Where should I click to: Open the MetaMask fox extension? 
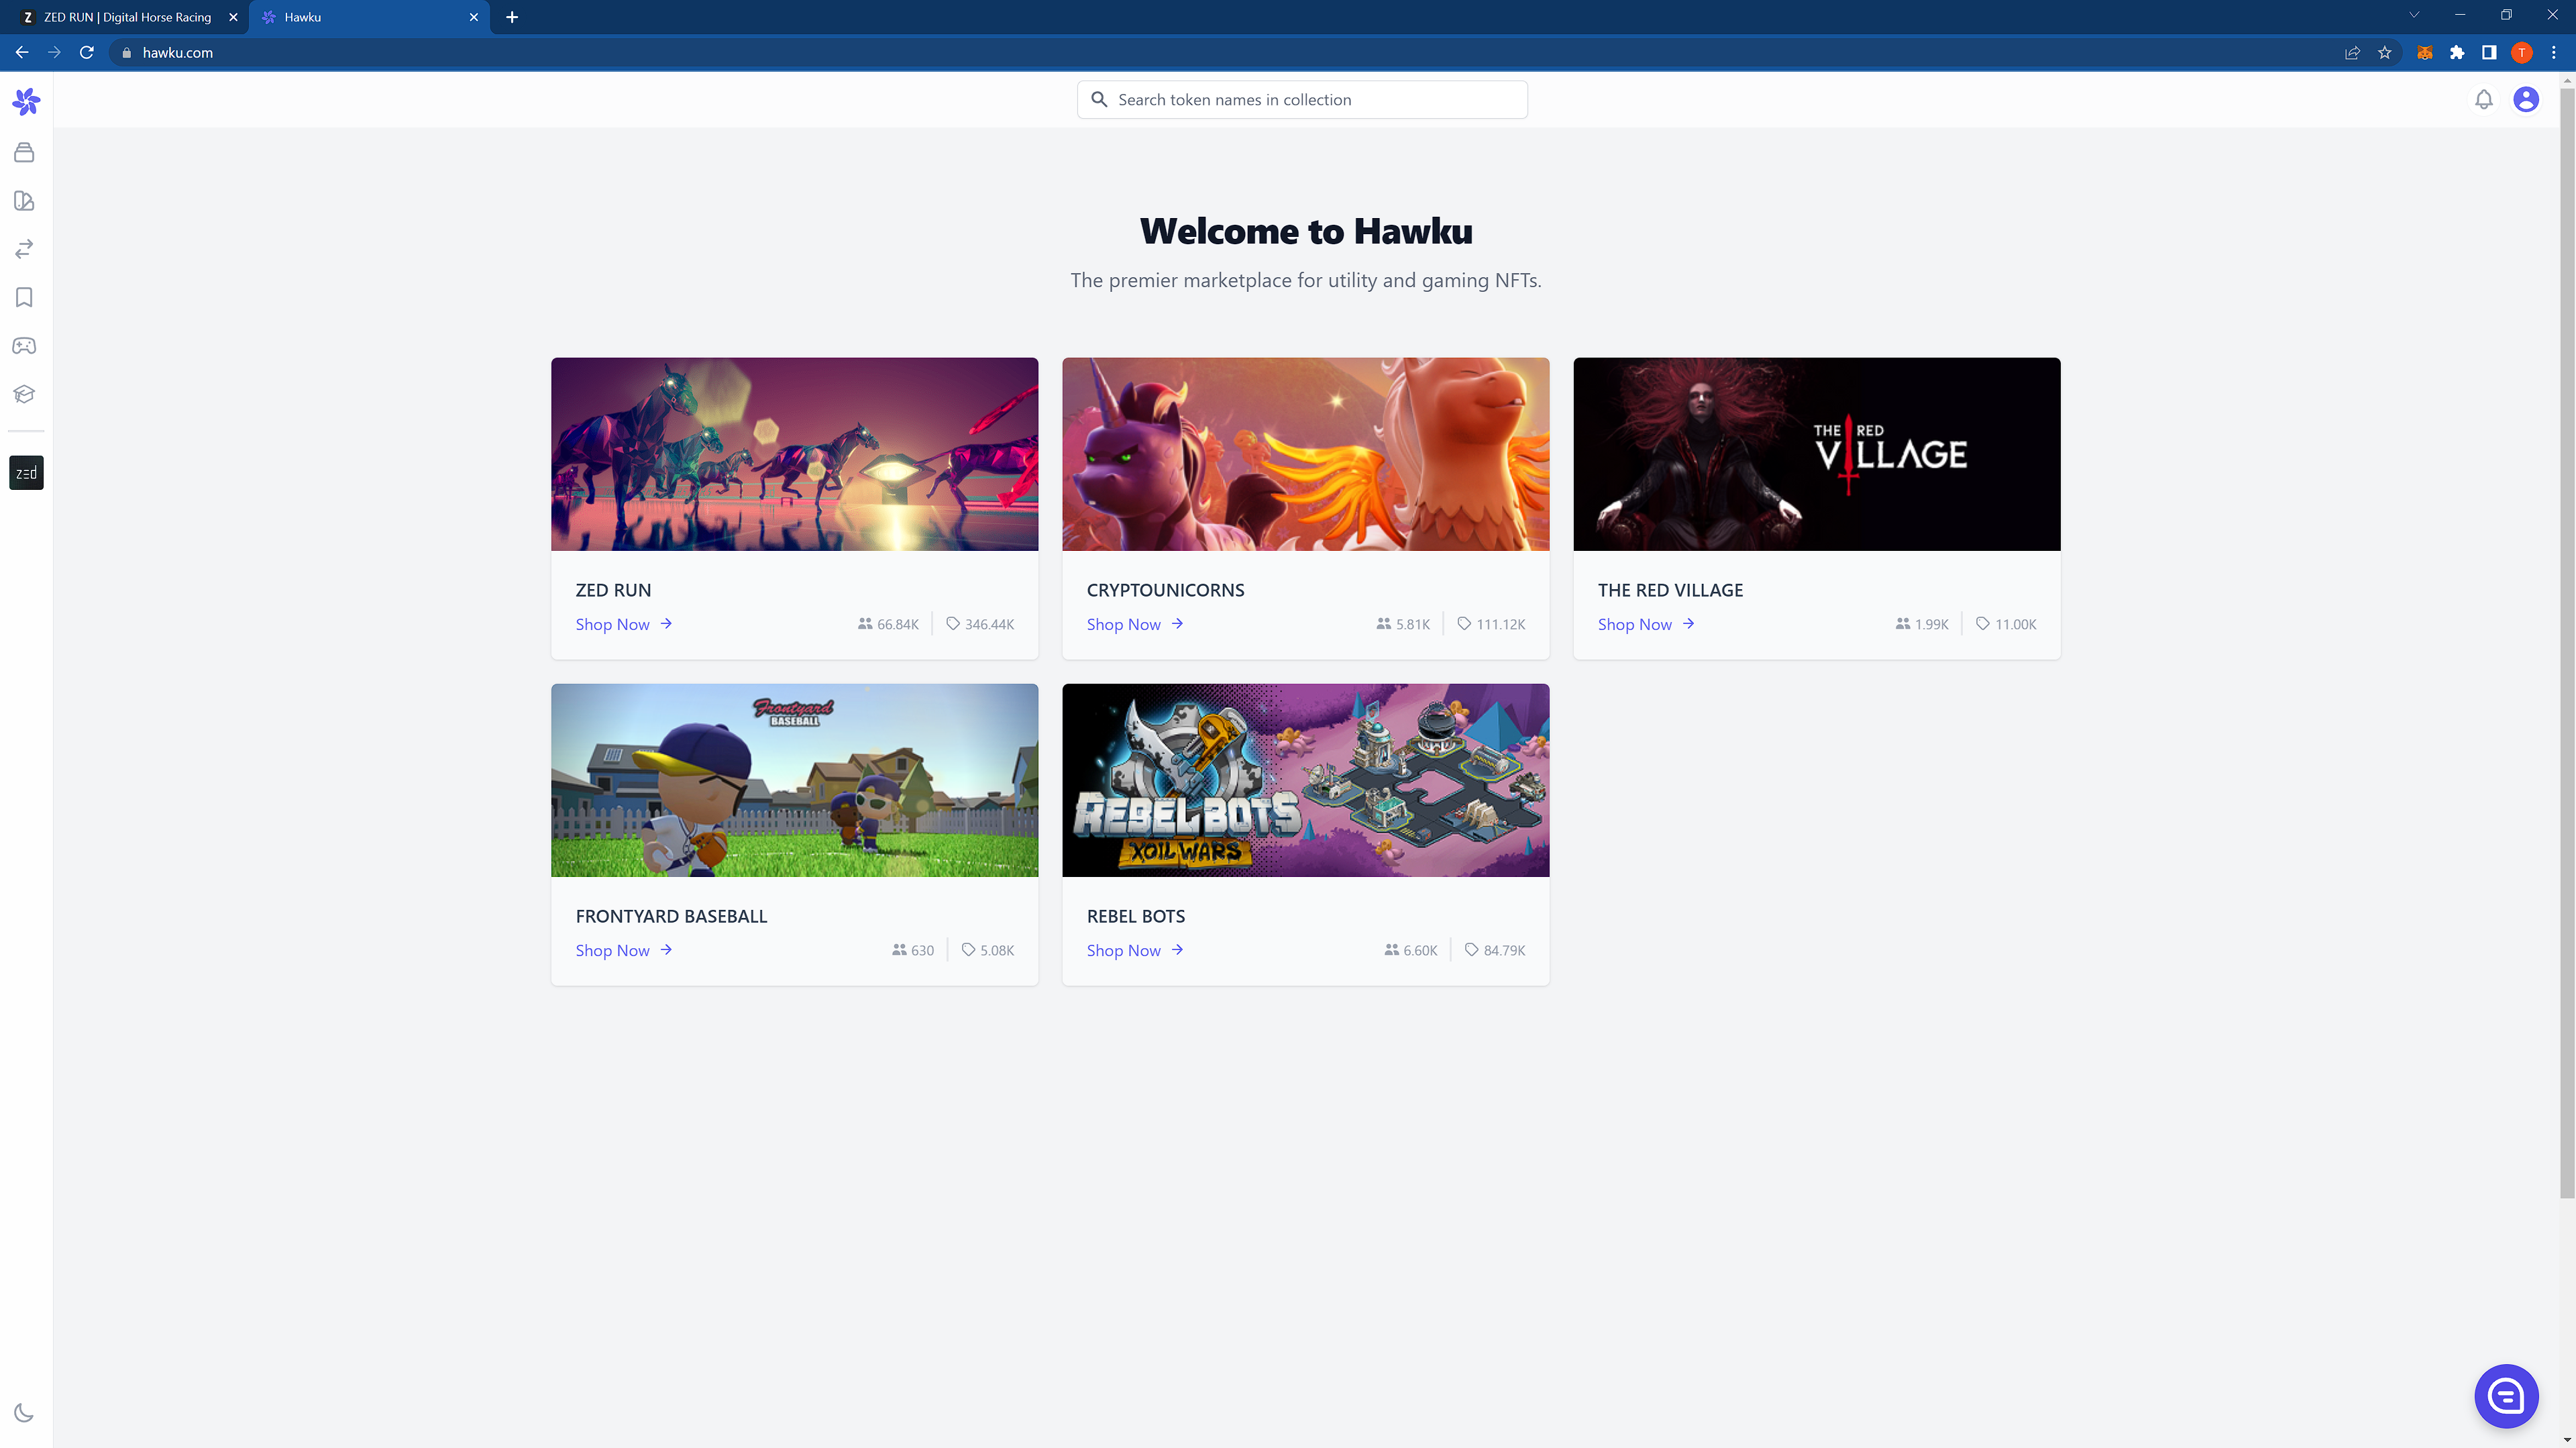coord(2425,53)
